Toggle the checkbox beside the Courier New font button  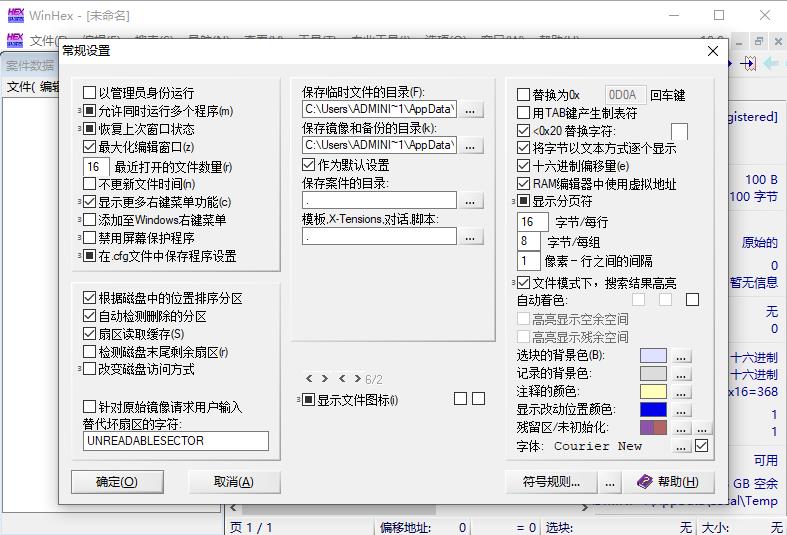pos(702,446)
